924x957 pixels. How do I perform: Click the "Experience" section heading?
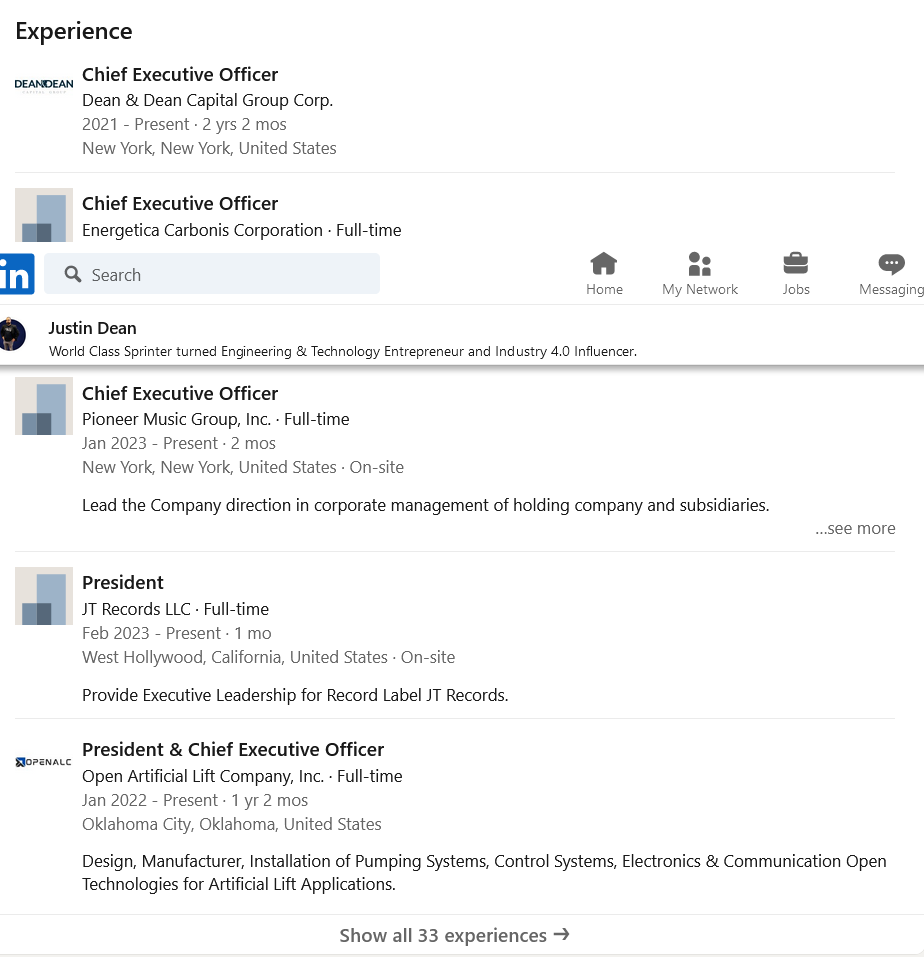click(x=74, y=31)
